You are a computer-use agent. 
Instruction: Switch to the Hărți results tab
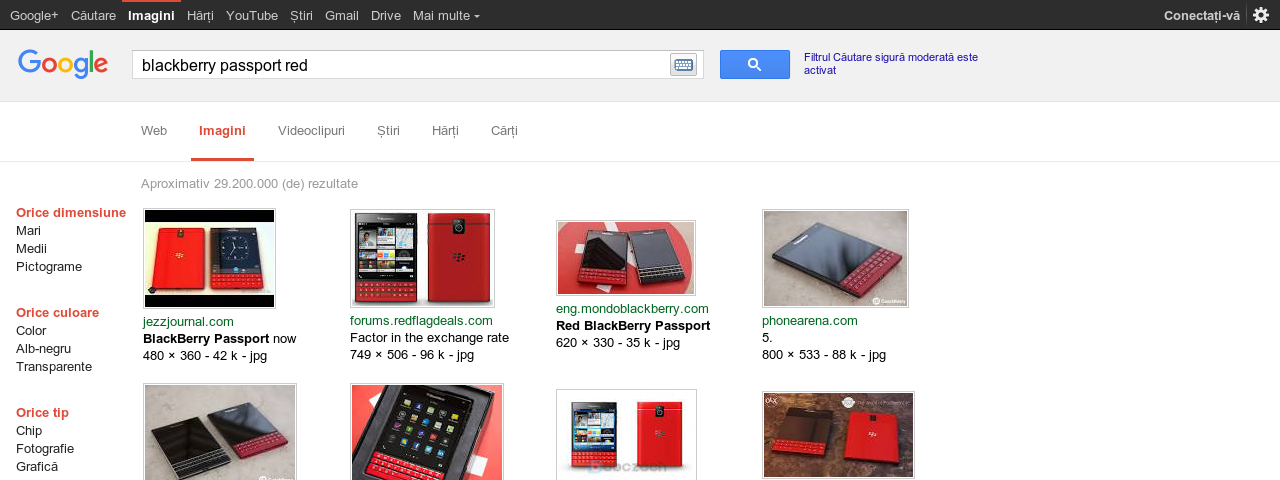445,131
